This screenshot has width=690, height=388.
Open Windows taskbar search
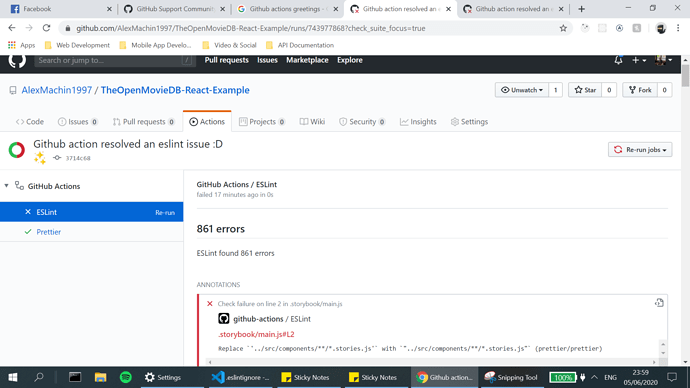click(x=39, y=377)
